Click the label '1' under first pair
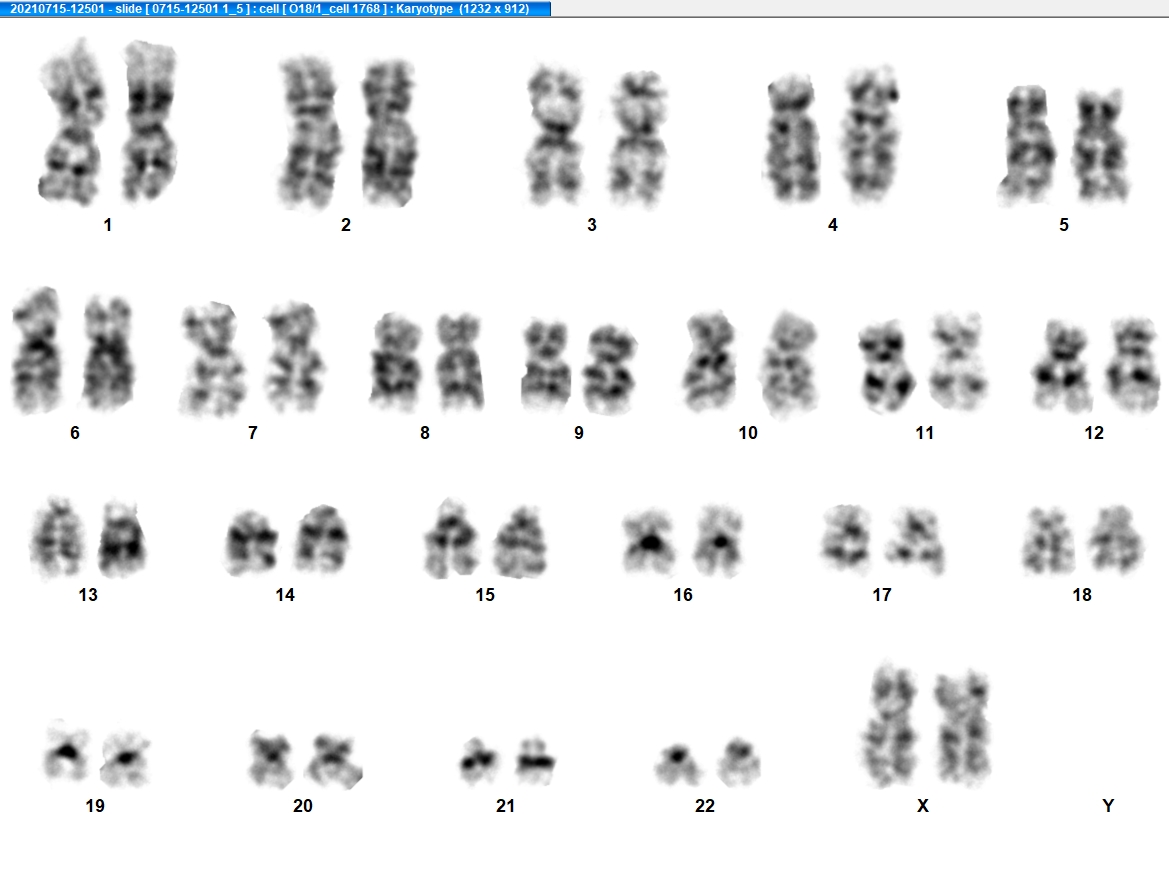This screenshot has width=1169, height=891. (x=107, y=224)
